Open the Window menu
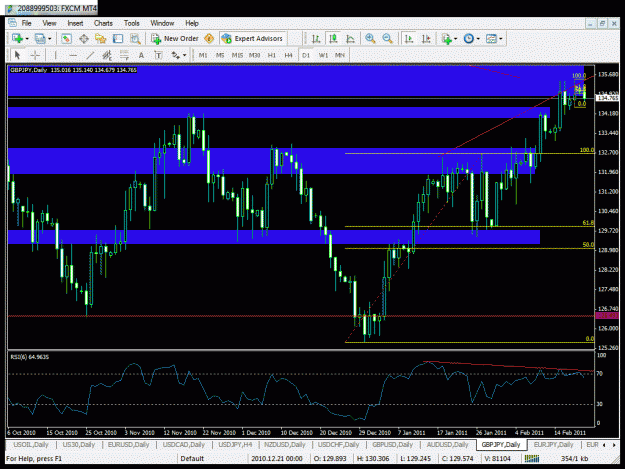This screenshot has height=469, width=625. tap(162, 23)
